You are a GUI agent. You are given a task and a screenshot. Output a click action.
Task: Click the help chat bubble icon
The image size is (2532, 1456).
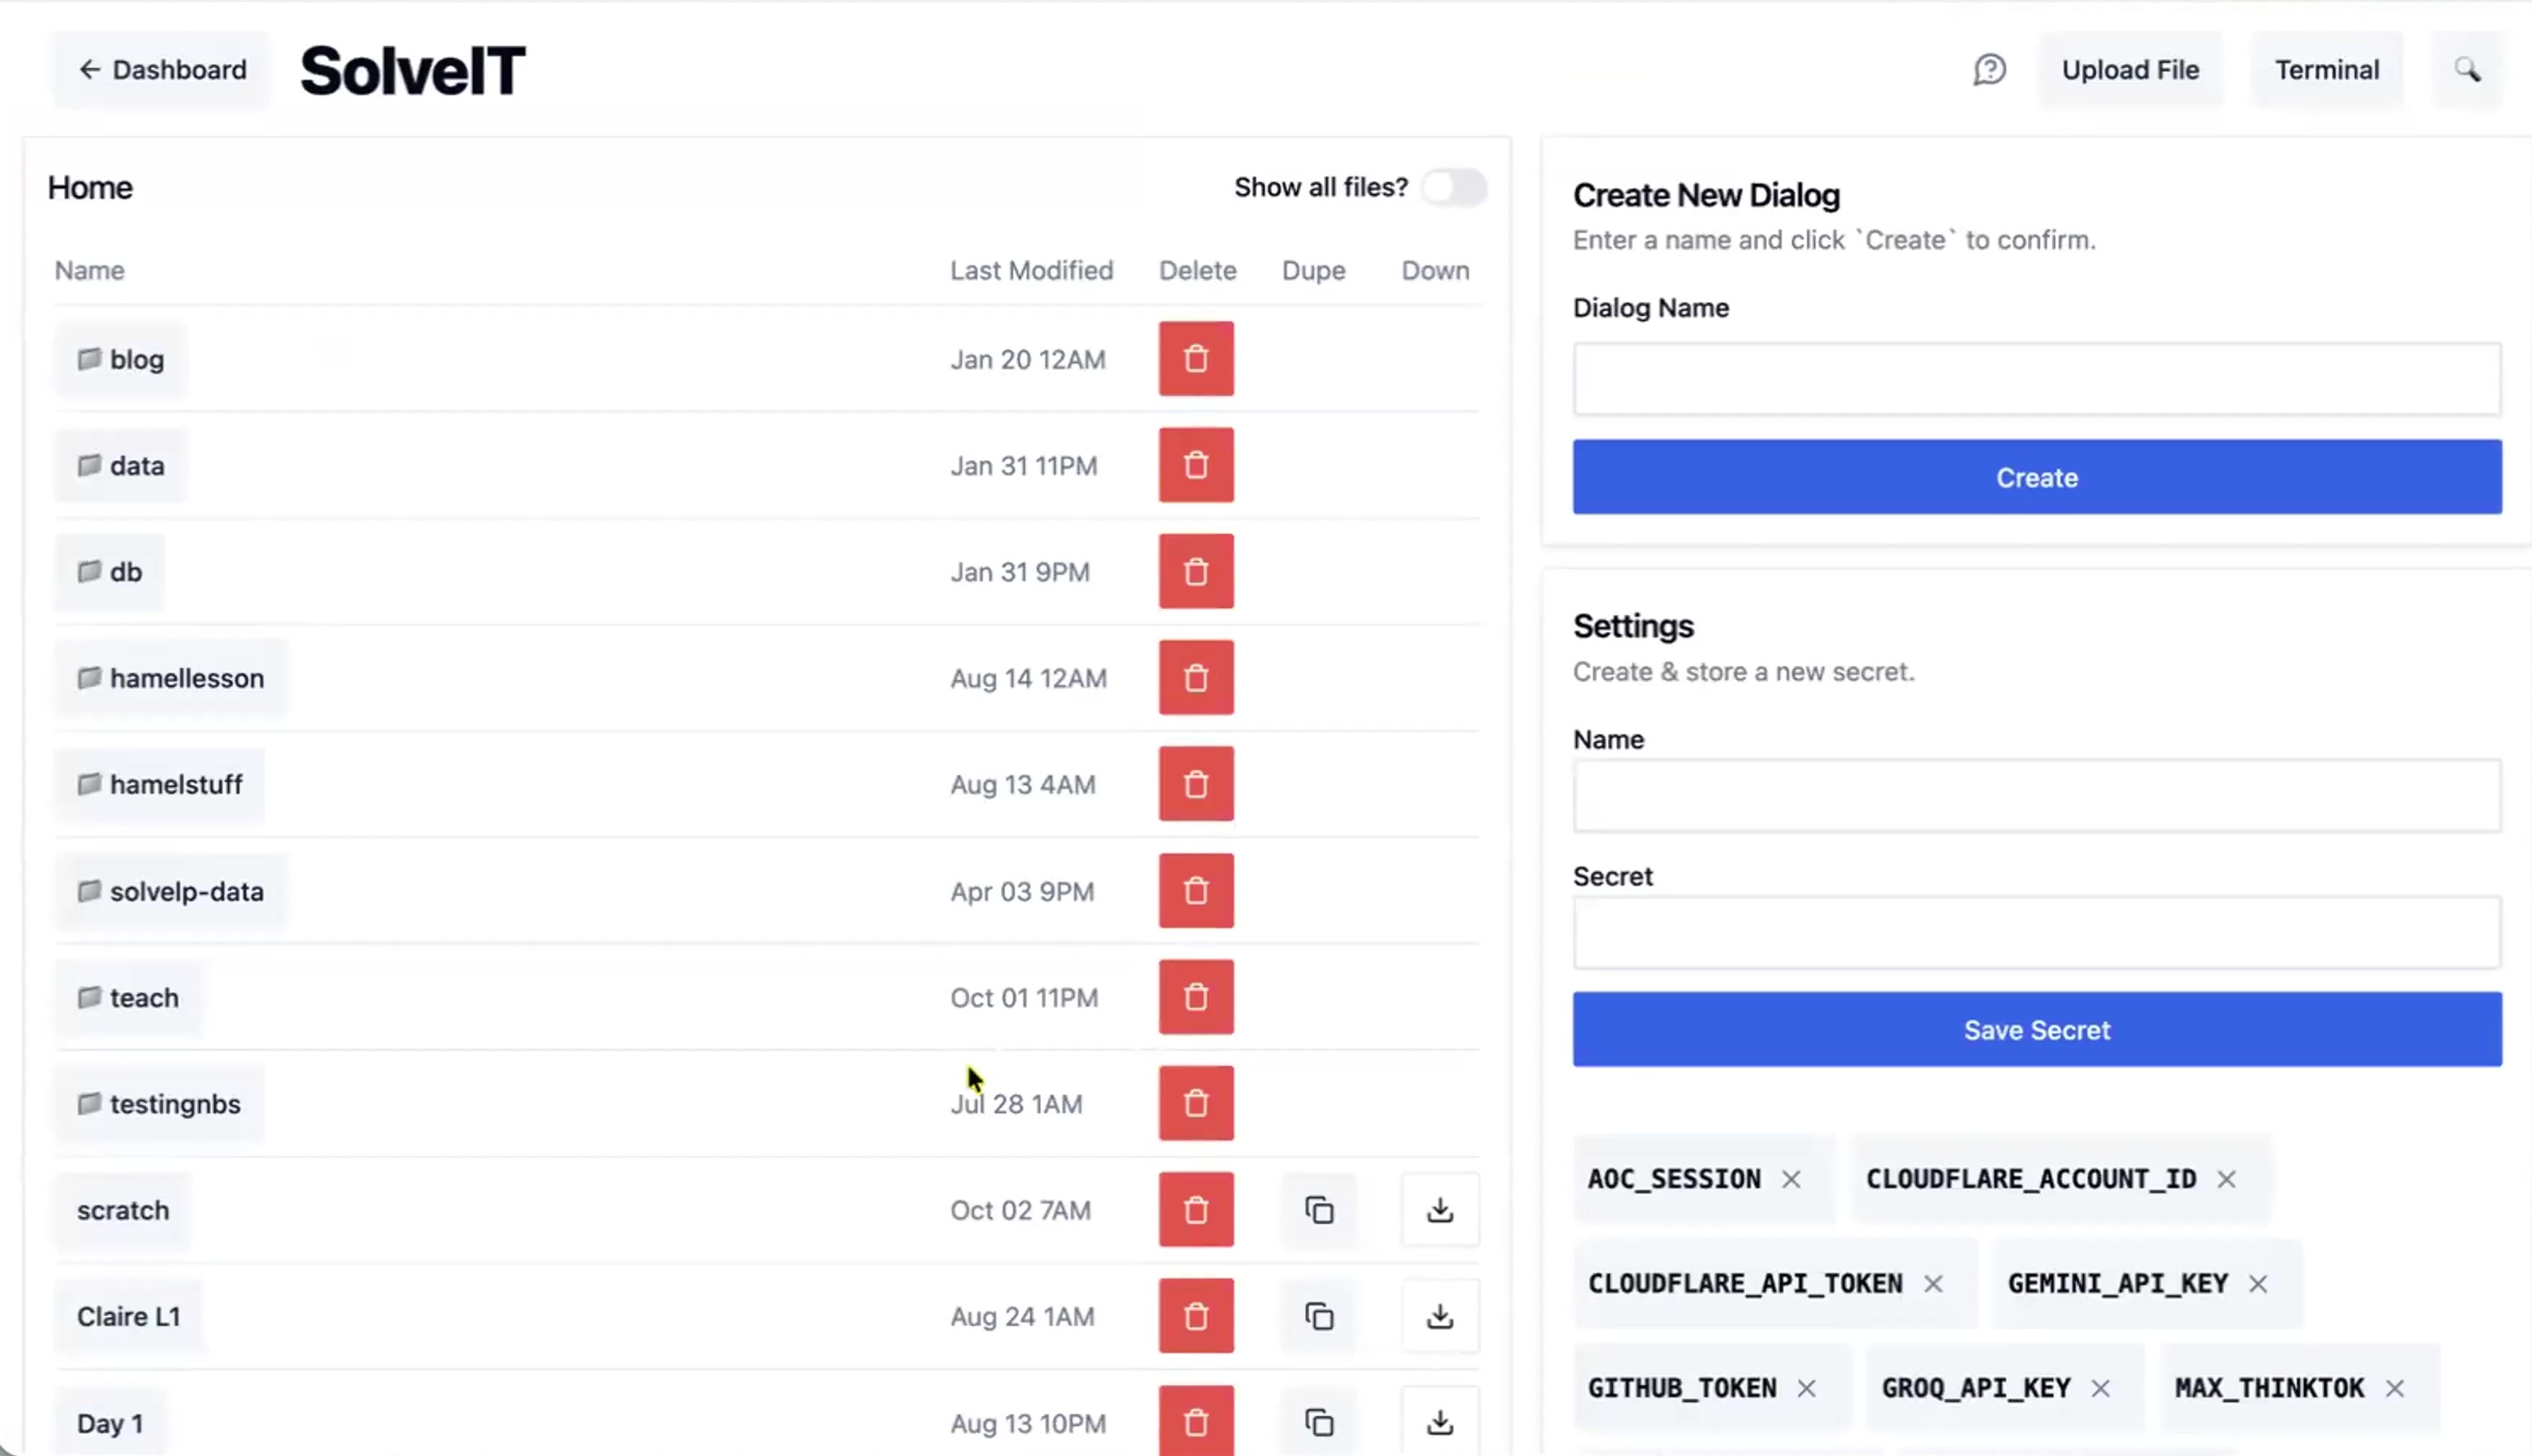1989,70
